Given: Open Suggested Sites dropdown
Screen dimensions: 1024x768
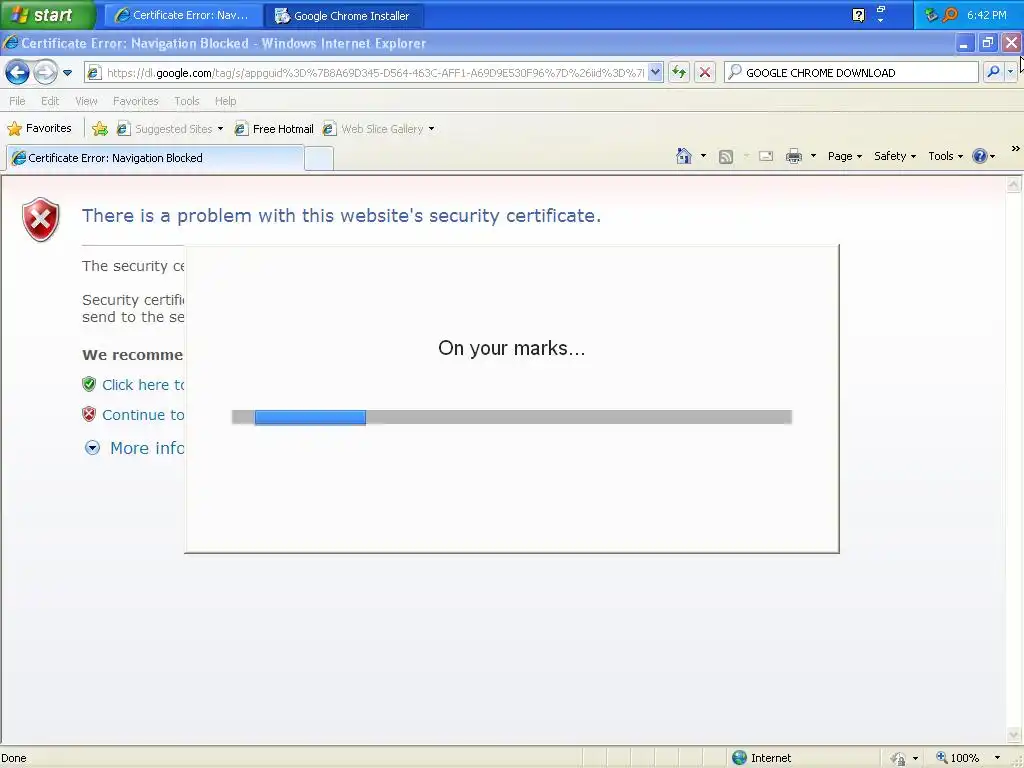Looking at the screenshot, I should pos(170,129).
